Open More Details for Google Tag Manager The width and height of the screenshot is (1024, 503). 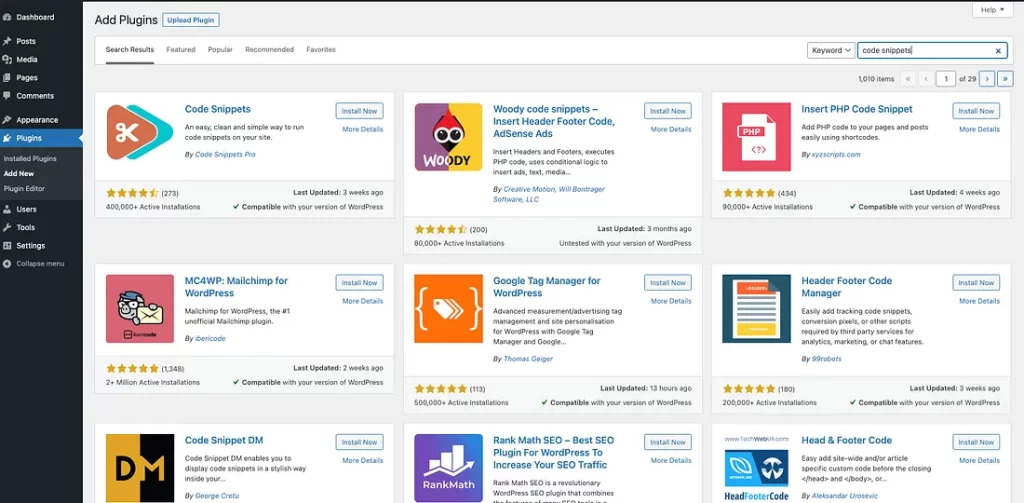pyautogui.click(x=670, y=301)
